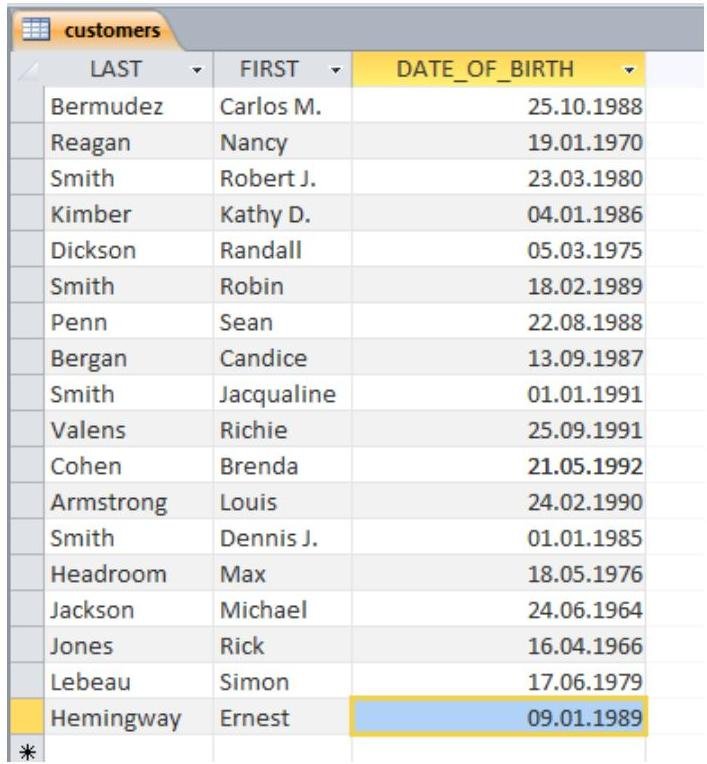
Task: Select the Hemingway row using its selector
Action: point(25,718)
